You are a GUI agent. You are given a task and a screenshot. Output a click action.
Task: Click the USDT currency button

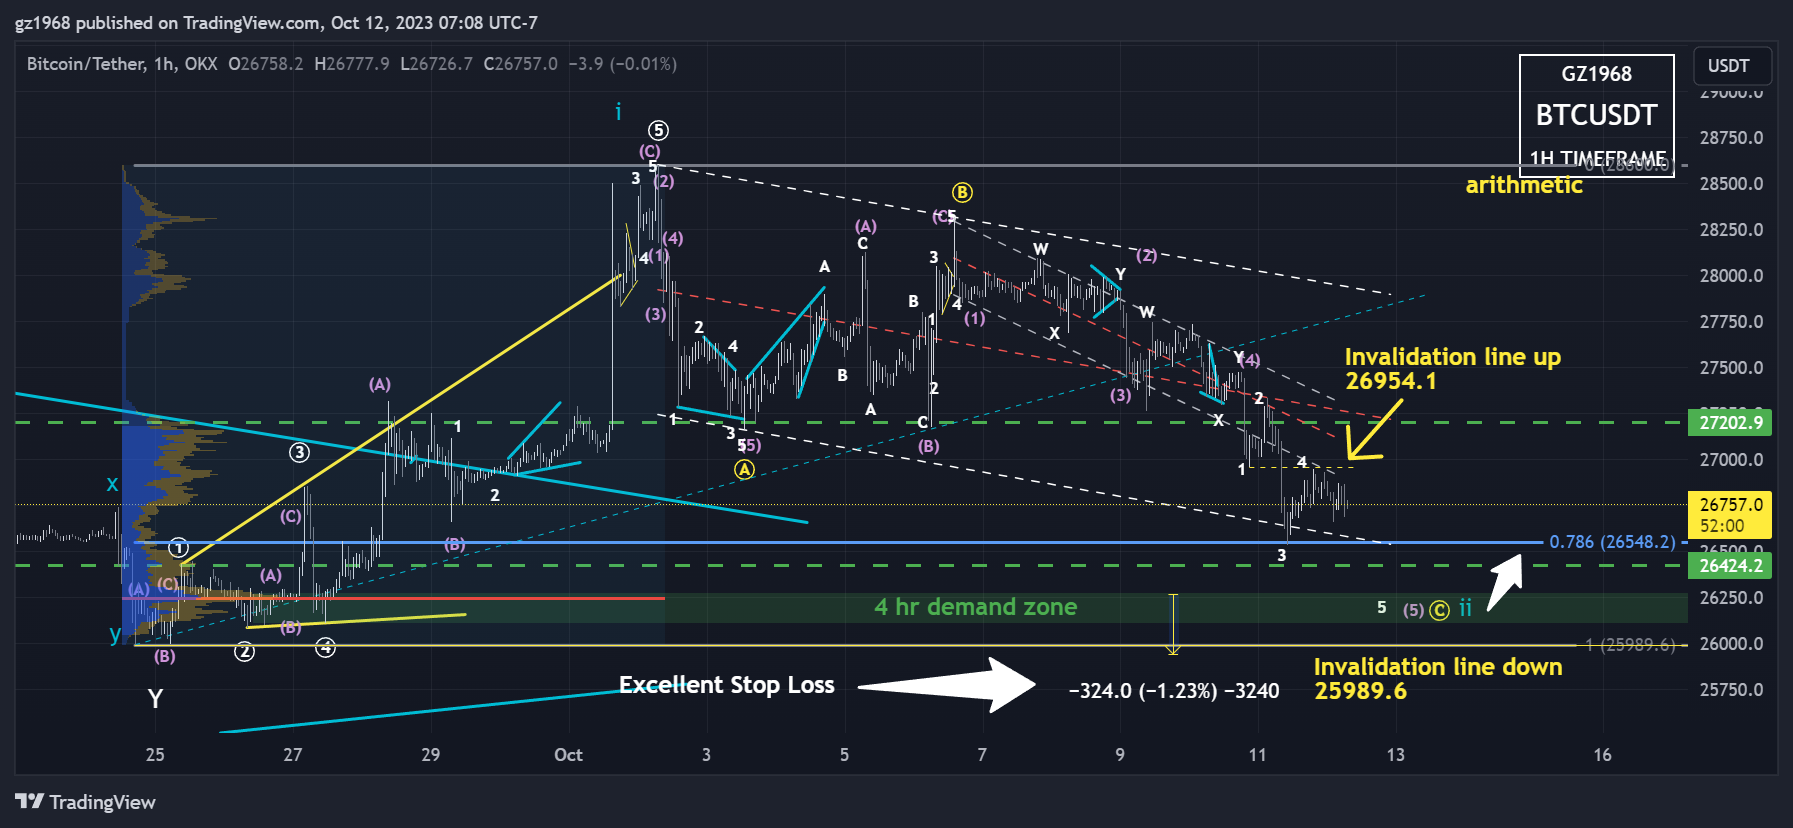(1732, 66)
